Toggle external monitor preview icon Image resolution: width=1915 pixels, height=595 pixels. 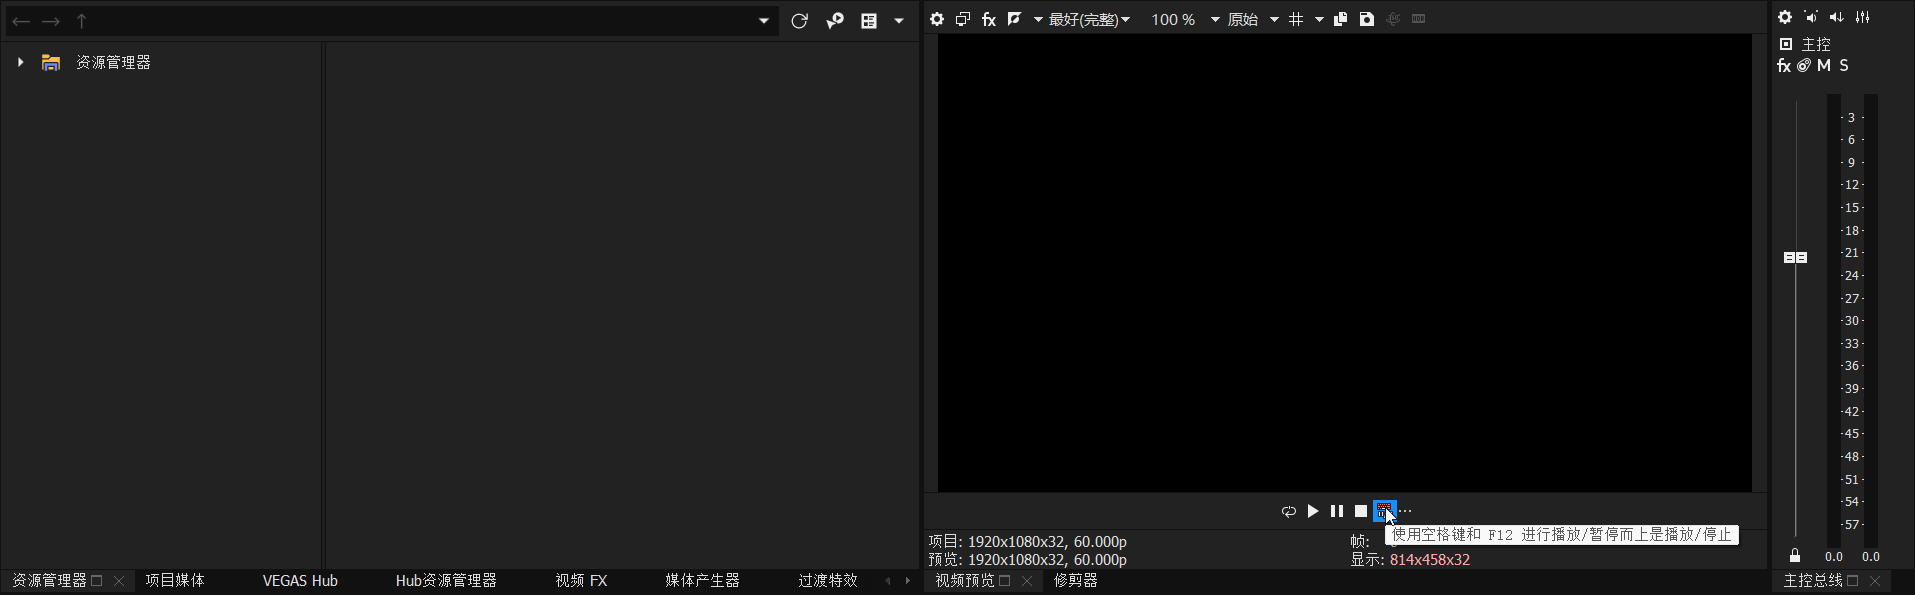pyautogui.click(x=962, y=19)
